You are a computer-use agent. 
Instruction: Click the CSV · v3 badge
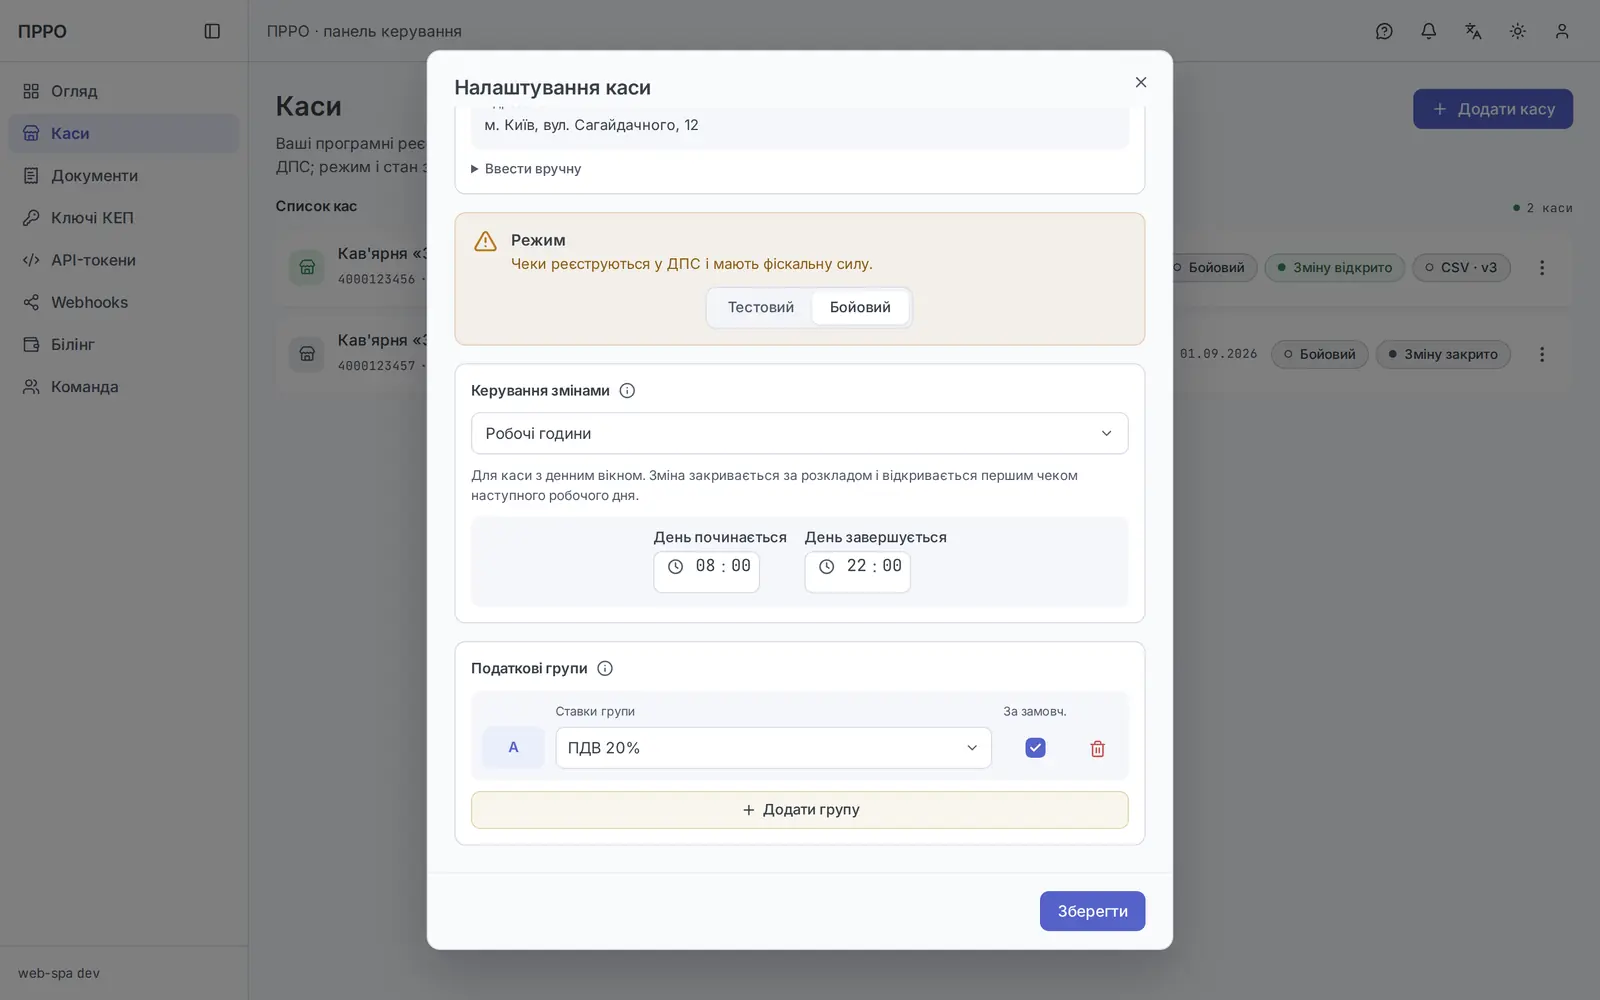[x=1461, y=268]
